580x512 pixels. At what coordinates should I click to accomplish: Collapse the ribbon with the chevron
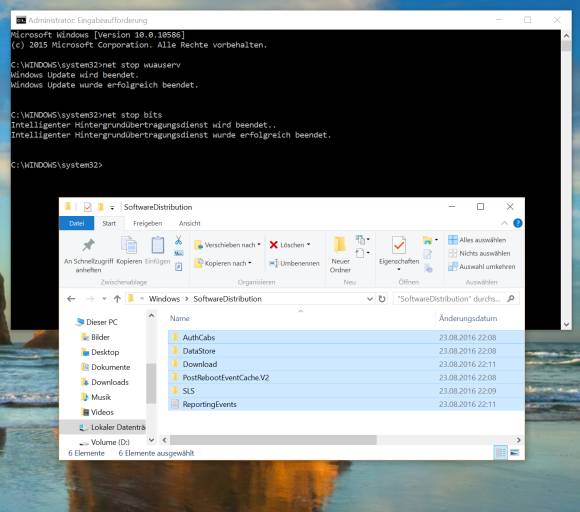coord(504,223)
